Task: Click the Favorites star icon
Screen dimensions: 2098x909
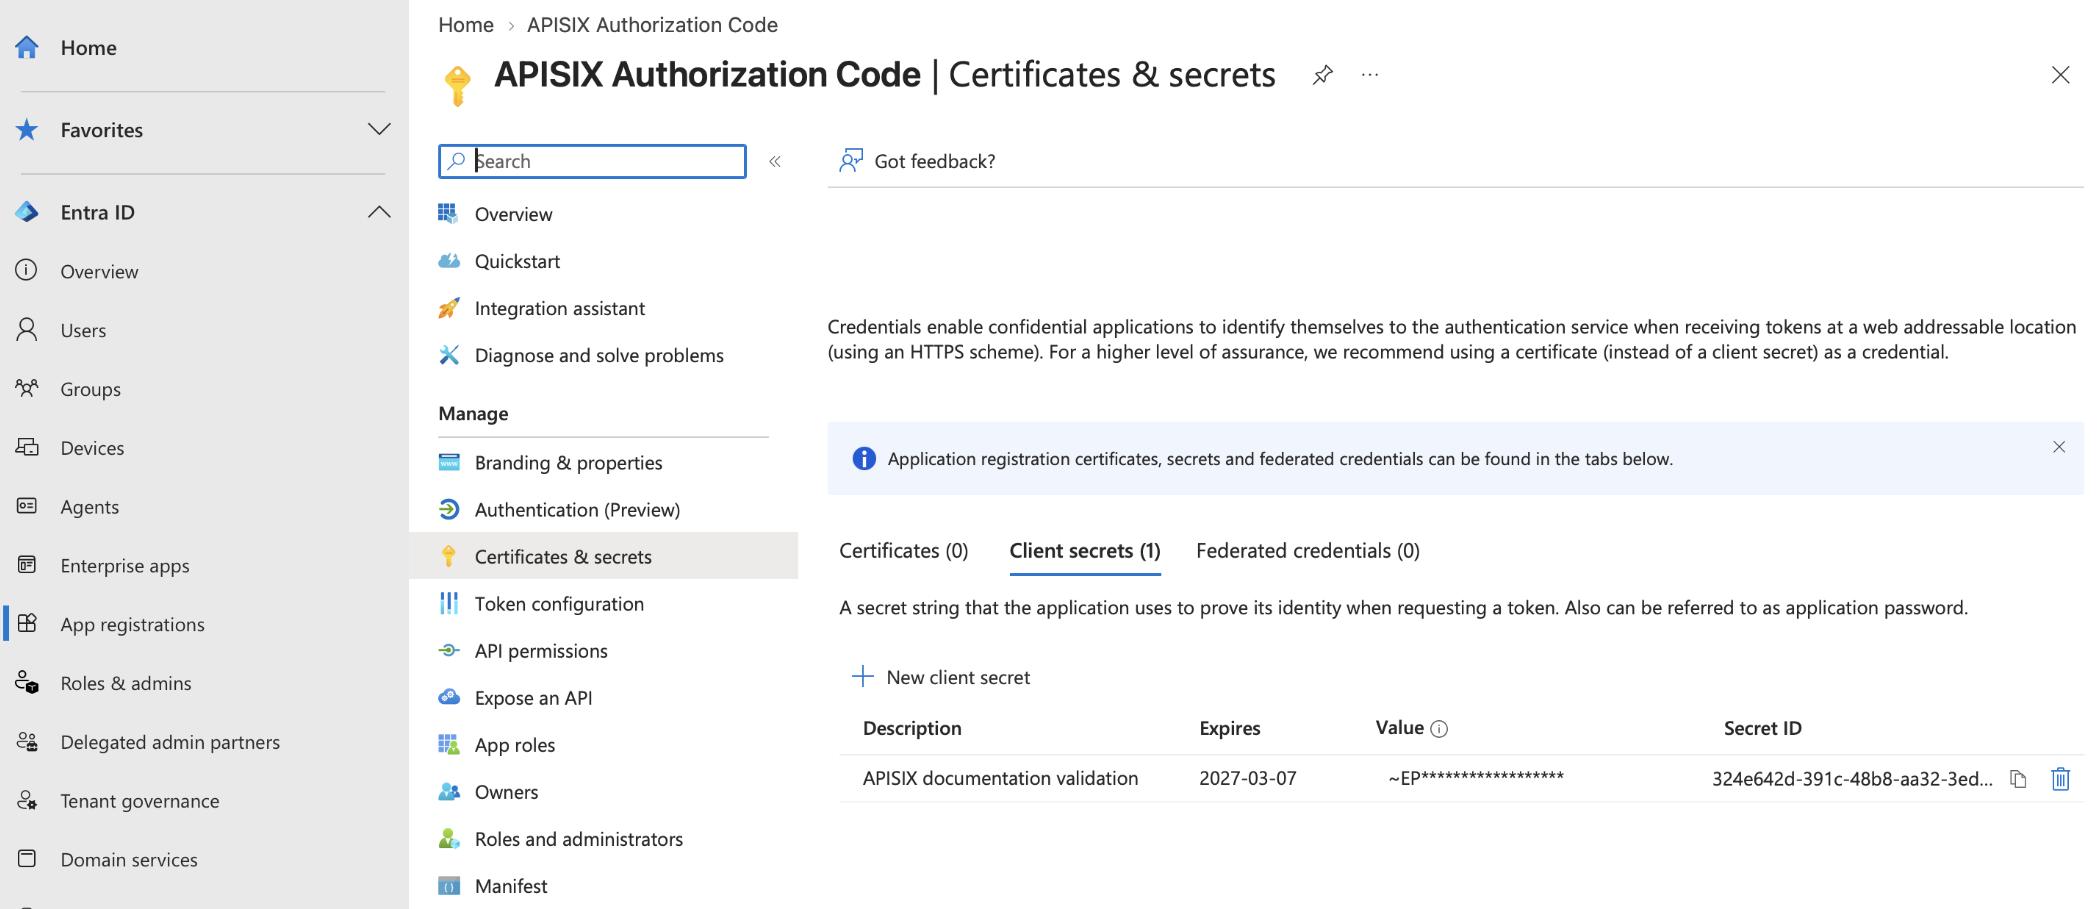Action: pos(27,129)
